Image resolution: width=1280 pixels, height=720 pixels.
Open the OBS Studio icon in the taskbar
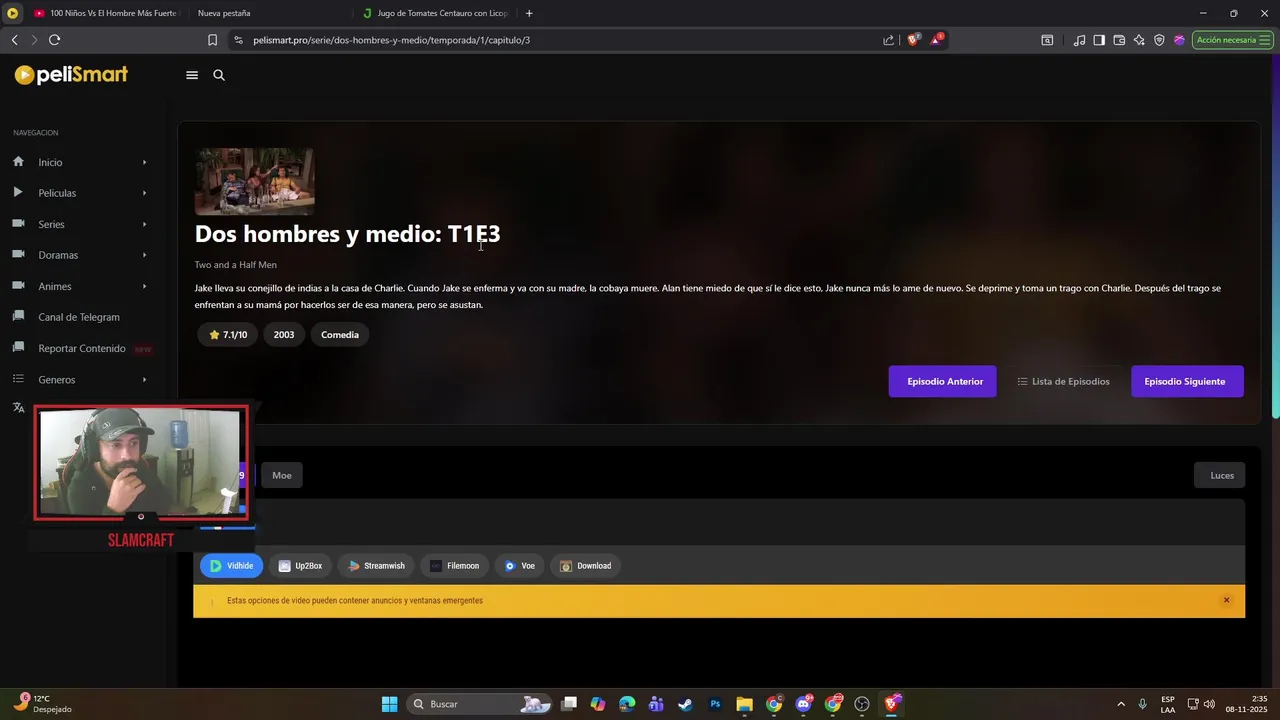(x=862, y=704)
